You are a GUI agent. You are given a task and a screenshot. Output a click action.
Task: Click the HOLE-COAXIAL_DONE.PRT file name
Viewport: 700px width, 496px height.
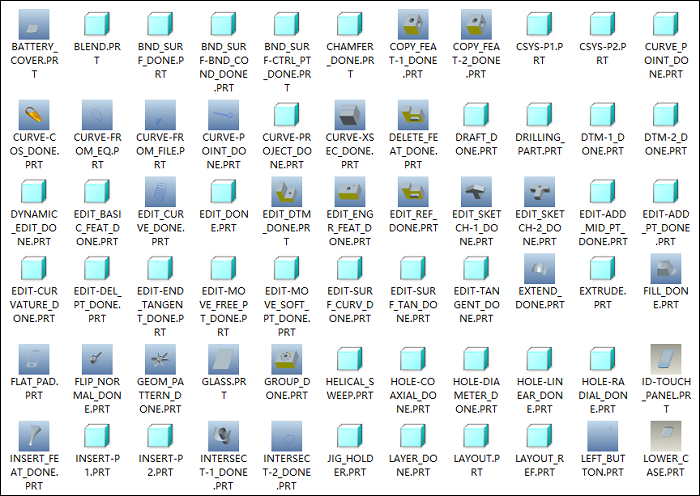tap(413, 395)
